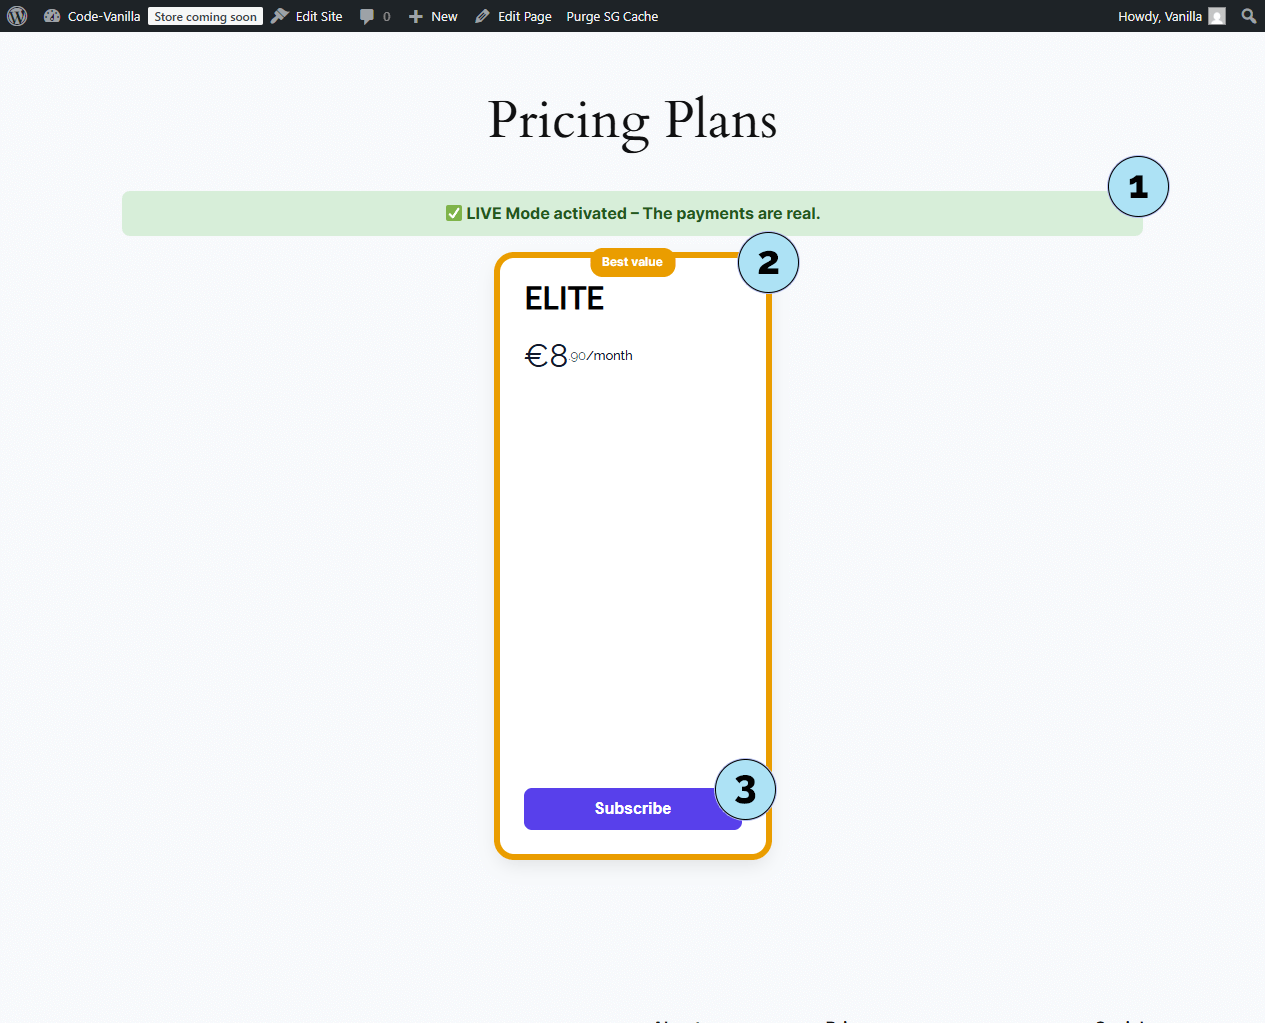This screenshot has height=1023, width=1265.
Task: Click the green checkmark in LIVE banner
Action: coord(454,213)
